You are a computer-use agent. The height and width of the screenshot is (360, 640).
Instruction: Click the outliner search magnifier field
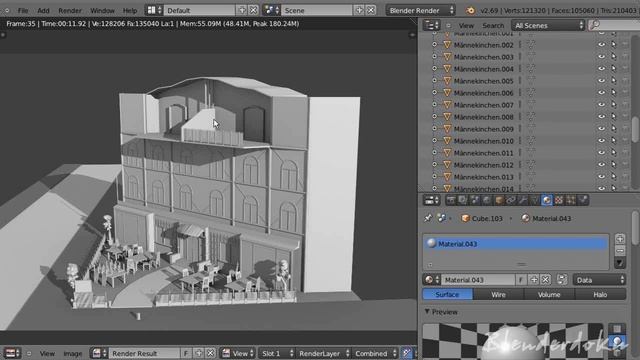click(613, 25)
